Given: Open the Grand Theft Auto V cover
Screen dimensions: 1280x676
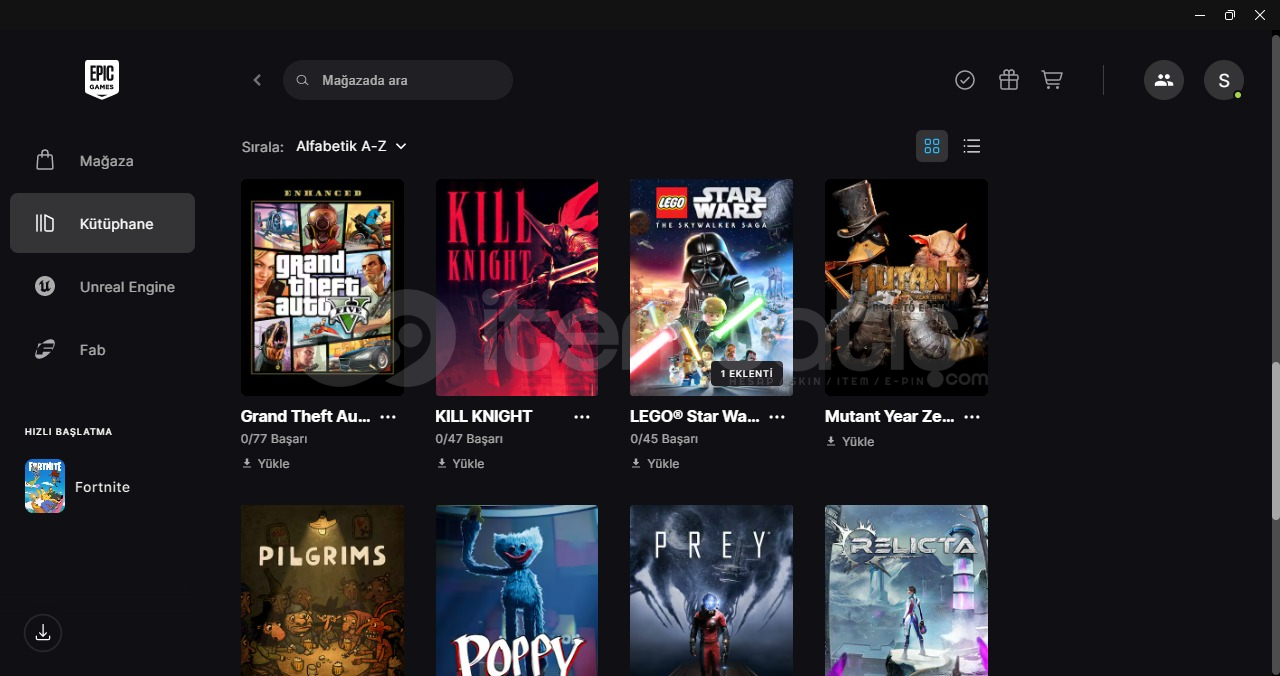Looking at the screenshot, I should (322, 287).
